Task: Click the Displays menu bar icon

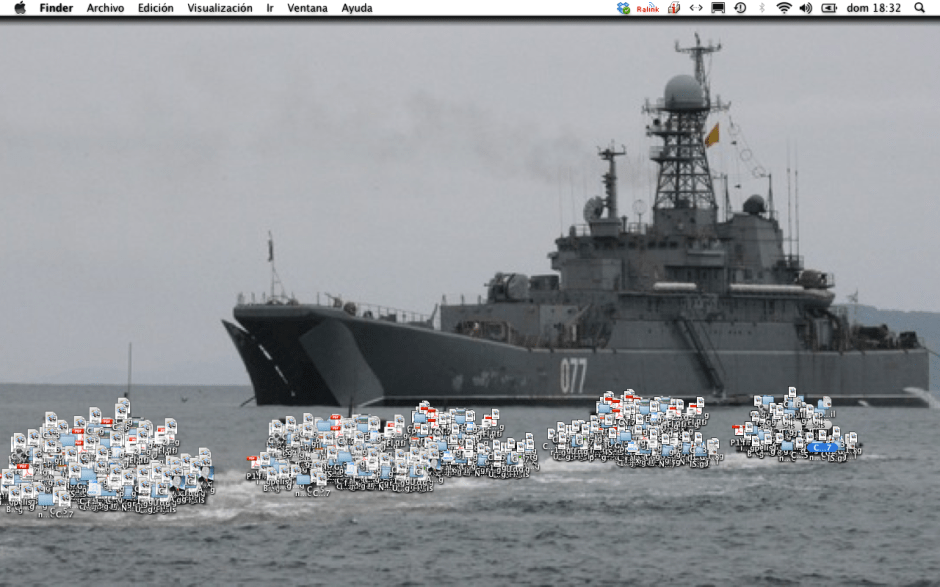Action: (x=720, y=8)
